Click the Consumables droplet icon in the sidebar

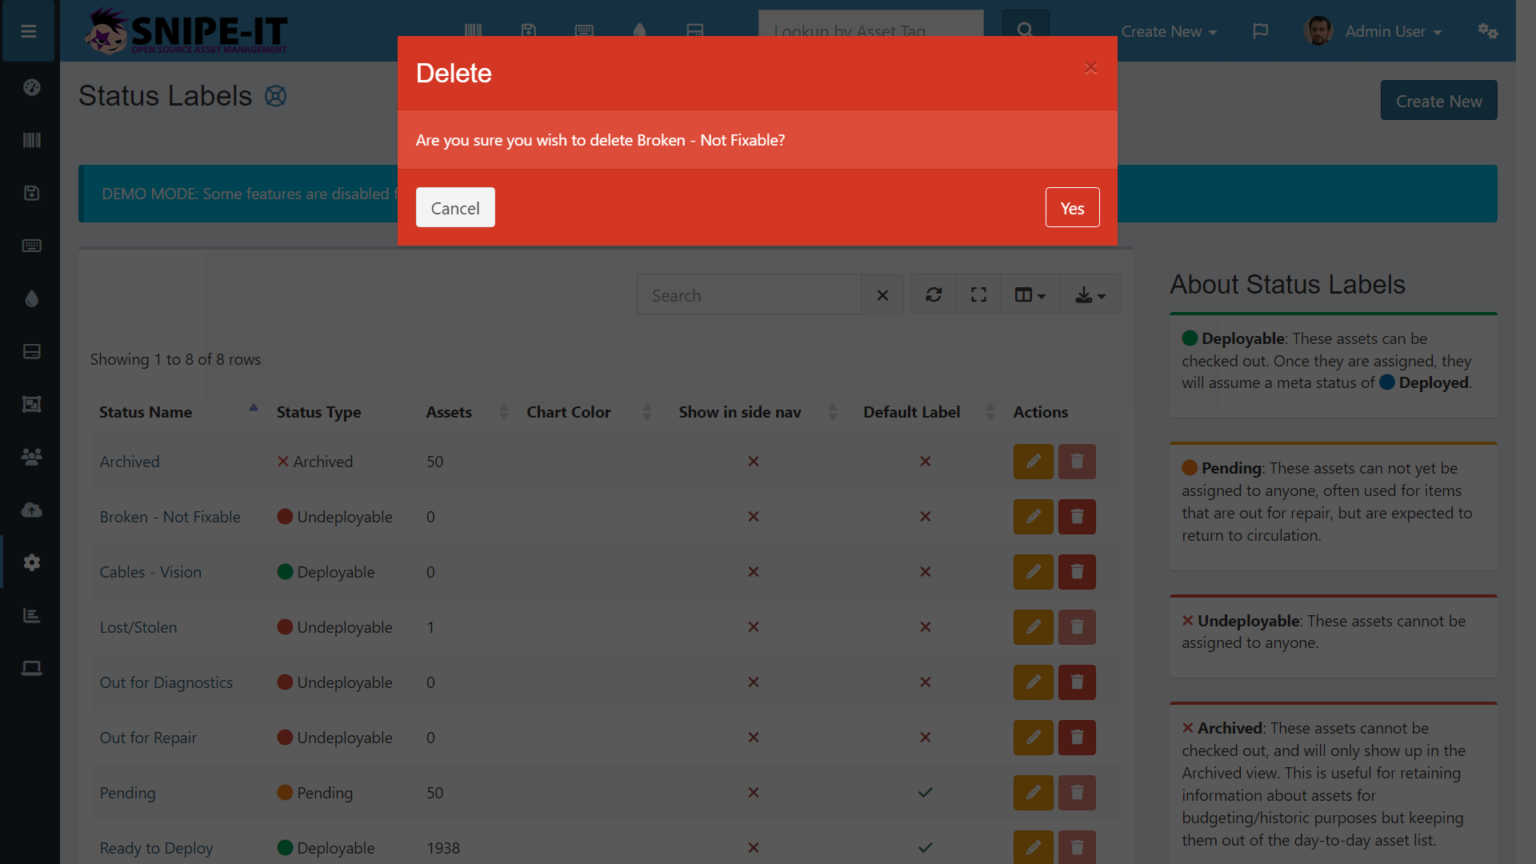coord(30,298)
